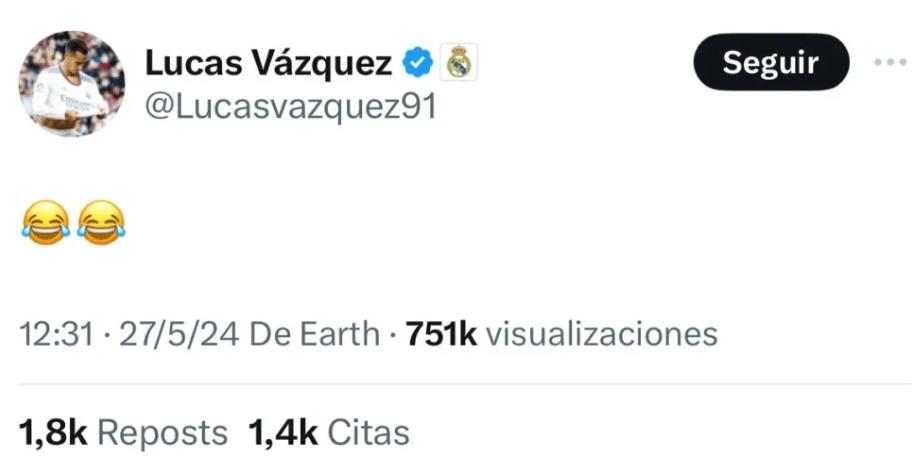
Task: Click the first laughing-crying emoji
Action: 46,222
